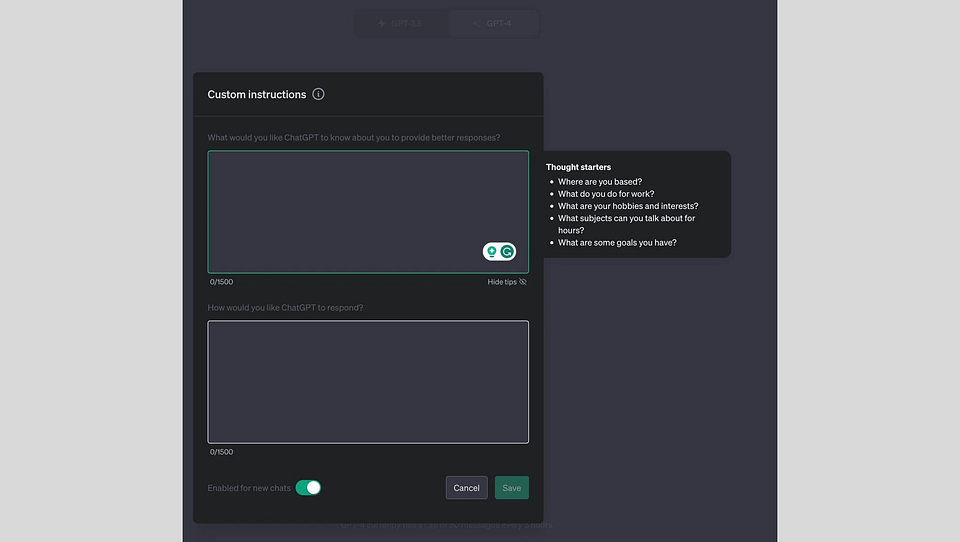Click the info icon beside Custom instructions
This screenshot has height=542, width=960.
coord(318,94)
